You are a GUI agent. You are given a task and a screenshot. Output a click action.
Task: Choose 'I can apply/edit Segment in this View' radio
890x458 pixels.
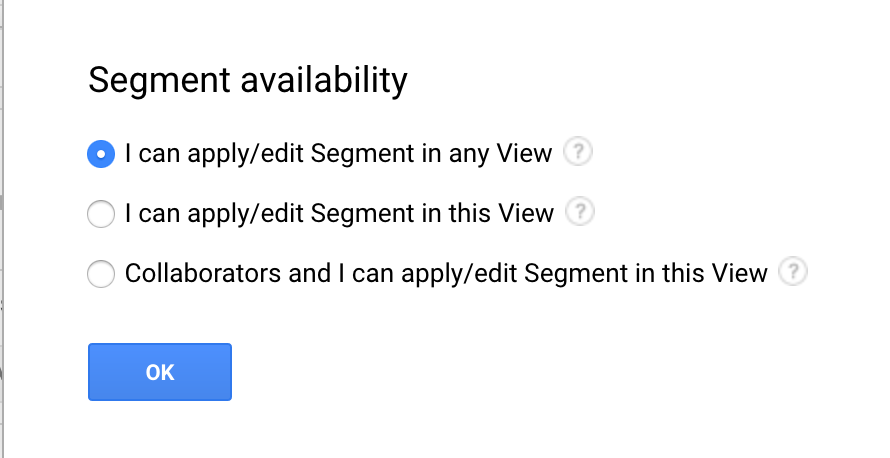click(101, 214)
